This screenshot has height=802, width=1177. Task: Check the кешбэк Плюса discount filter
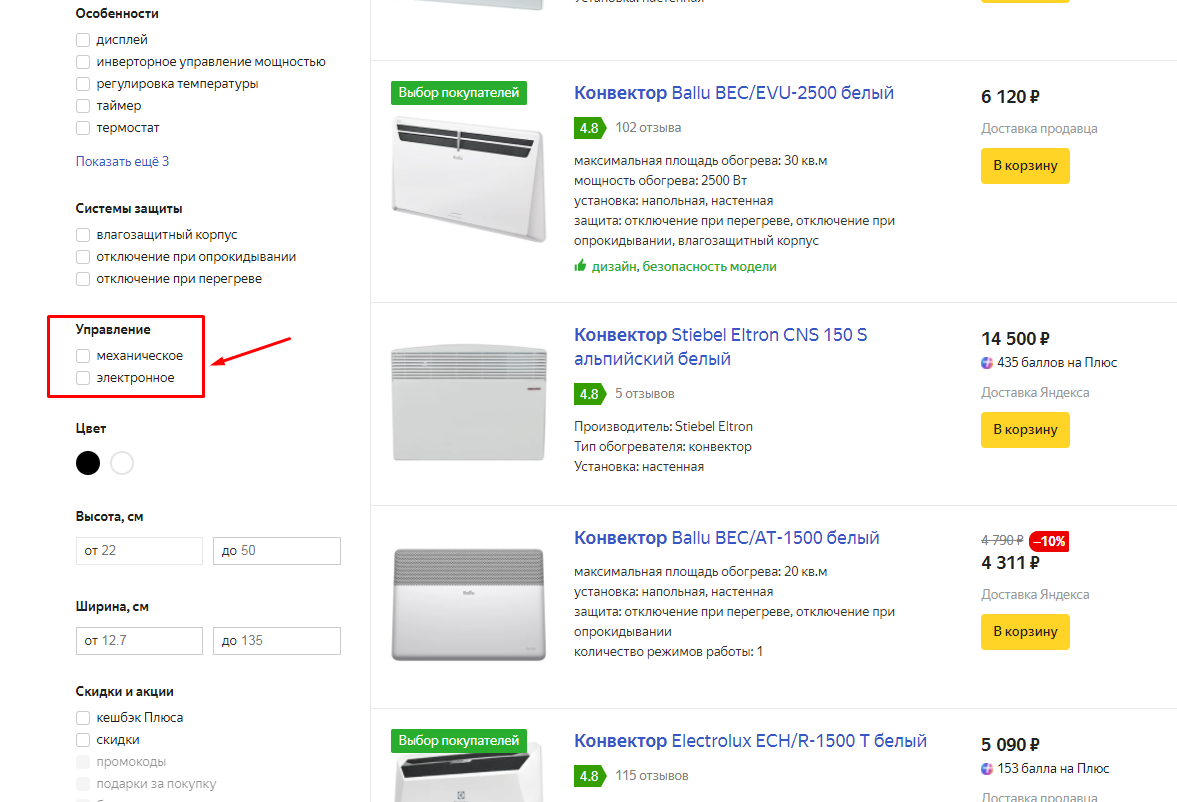pyautogui.click(x=83, y=718)
